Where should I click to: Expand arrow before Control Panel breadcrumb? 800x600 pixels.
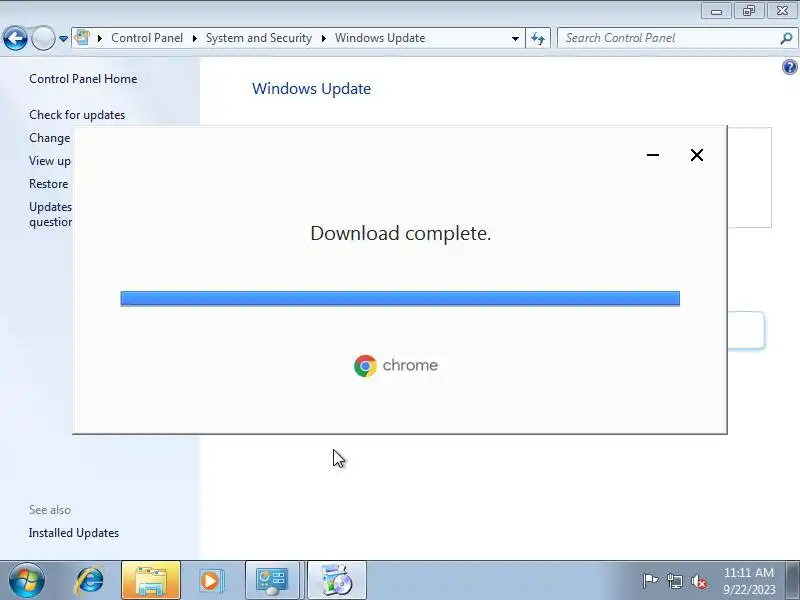click(99, 38)
